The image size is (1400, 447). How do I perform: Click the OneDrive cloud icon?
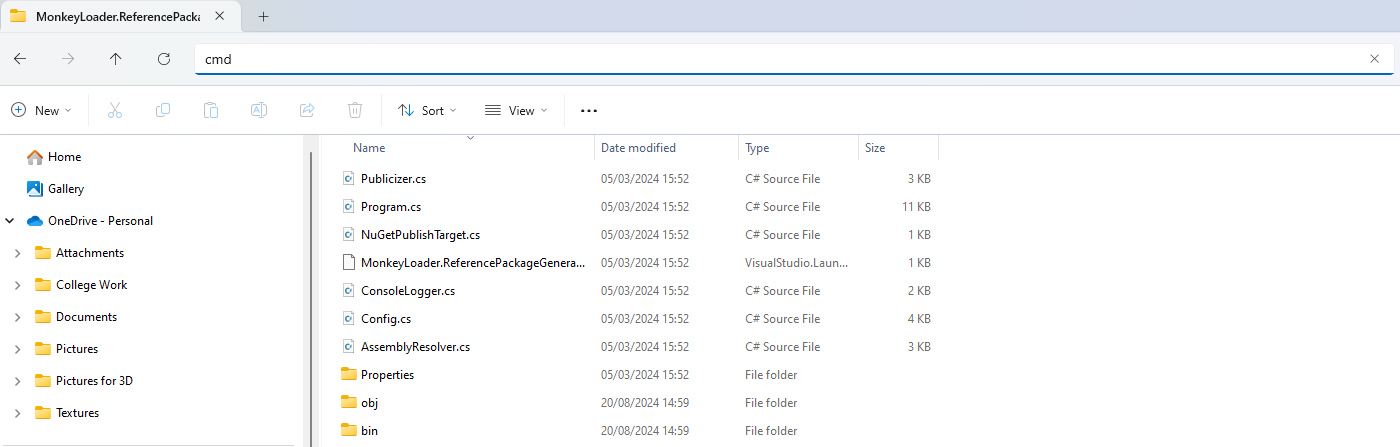click(35, 221)
